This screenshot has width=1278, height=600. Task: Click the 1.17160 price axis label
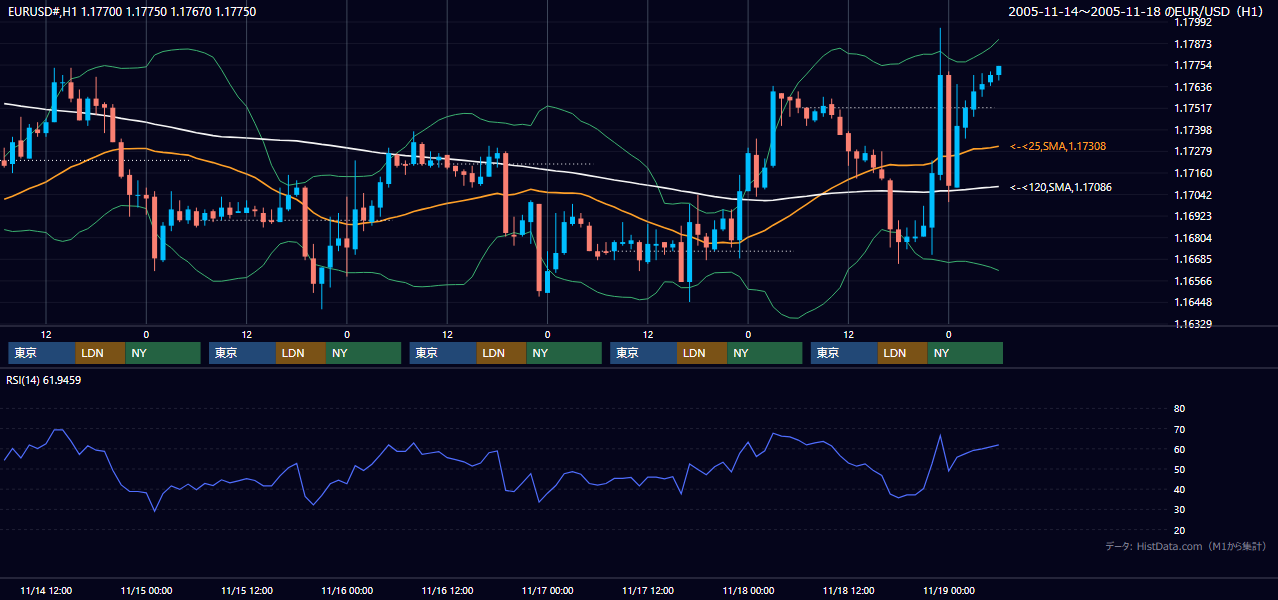[1193, 173]
